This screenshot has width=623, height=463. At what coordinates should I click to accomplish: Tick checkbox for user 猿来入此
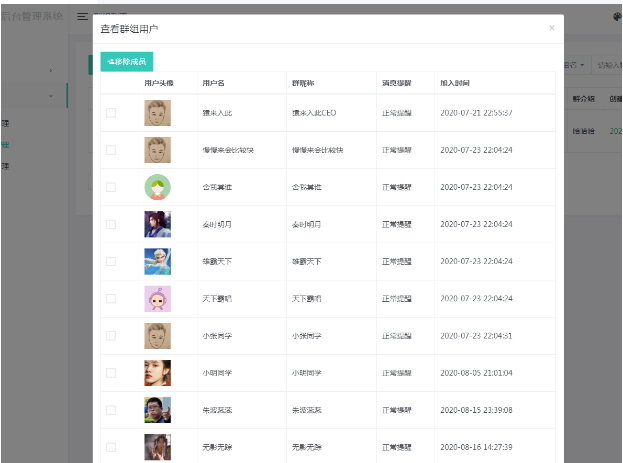pos(111,113)
